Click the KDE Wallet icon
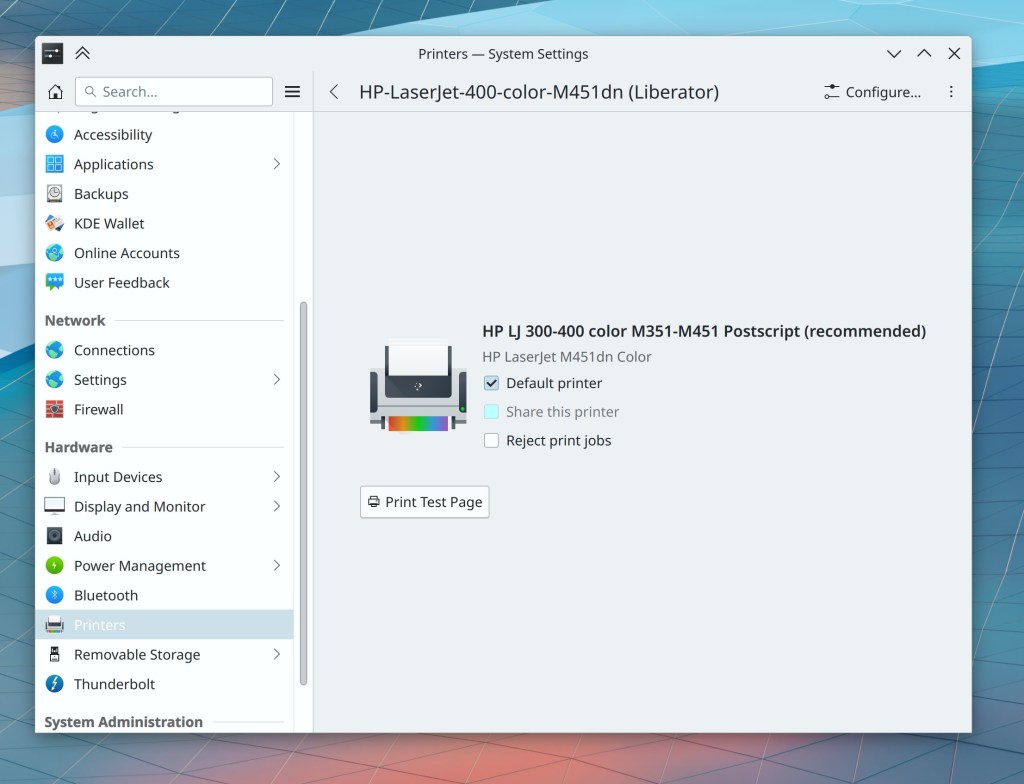The width and height of the screenshot is (1024, 784). (x=55, y=224)
